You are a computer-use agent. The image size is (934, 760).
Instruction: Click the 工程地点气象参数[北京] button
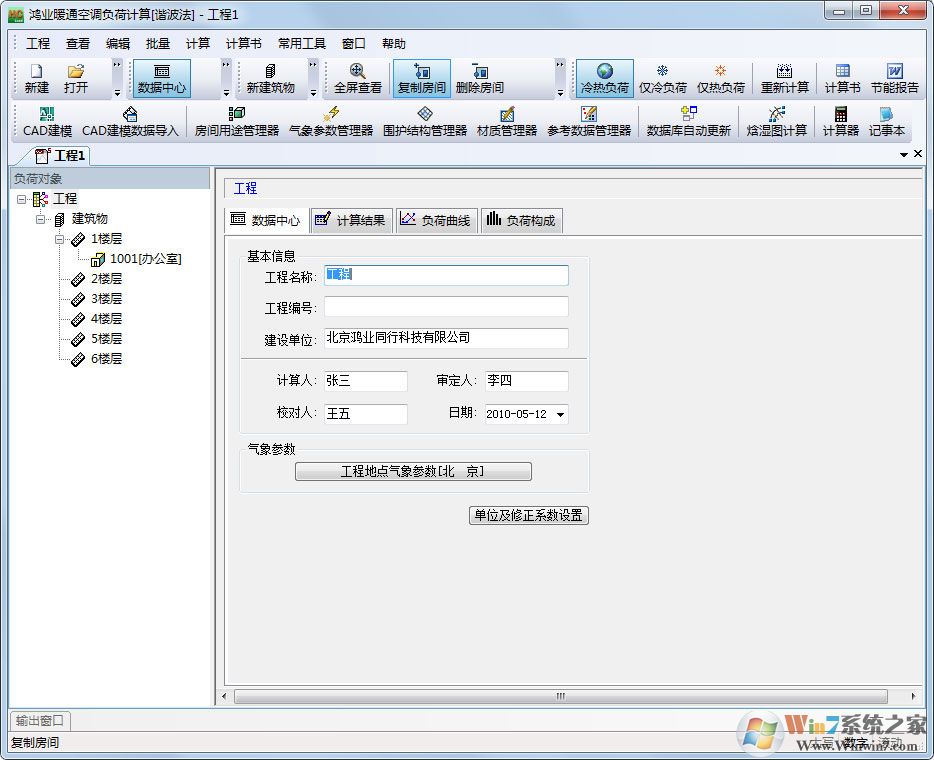413,471
